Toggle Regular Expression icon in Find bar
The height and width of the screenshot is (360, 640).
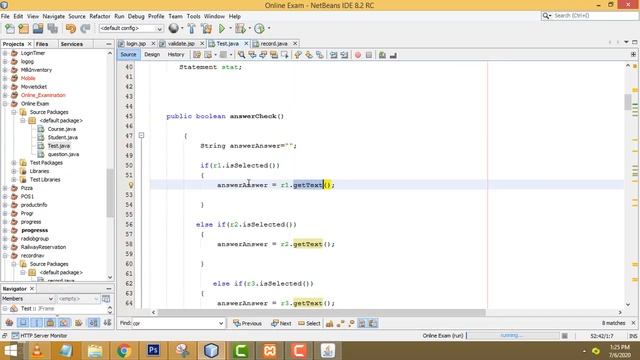351,323
